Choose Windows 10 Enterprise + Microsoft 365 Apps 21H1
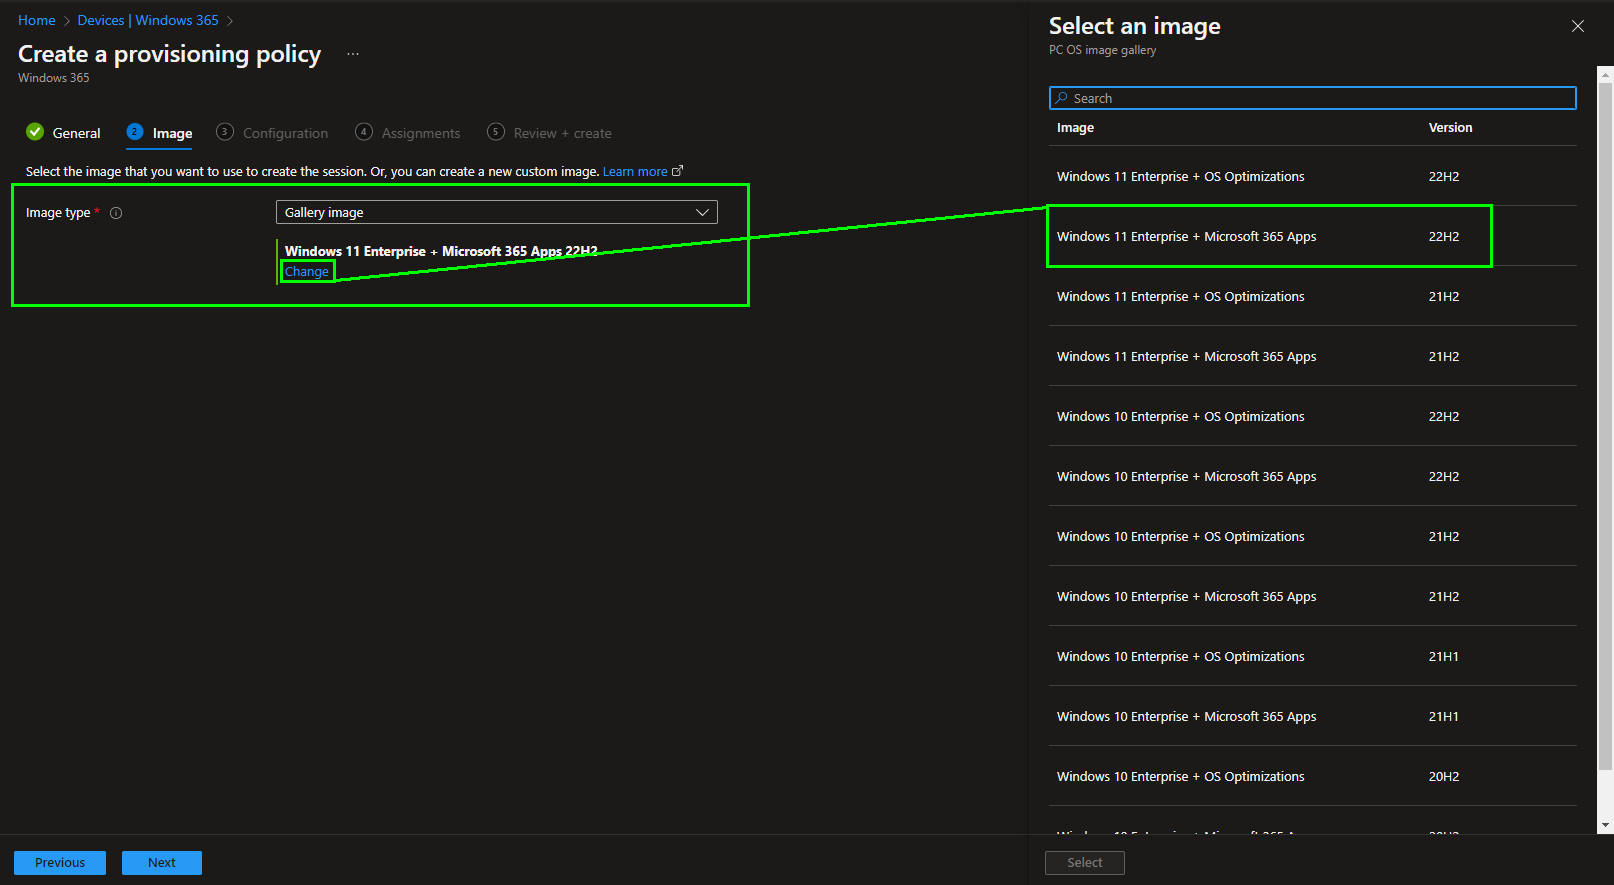Viewport: 1614px width, 885px height. tap(1186, 717)
